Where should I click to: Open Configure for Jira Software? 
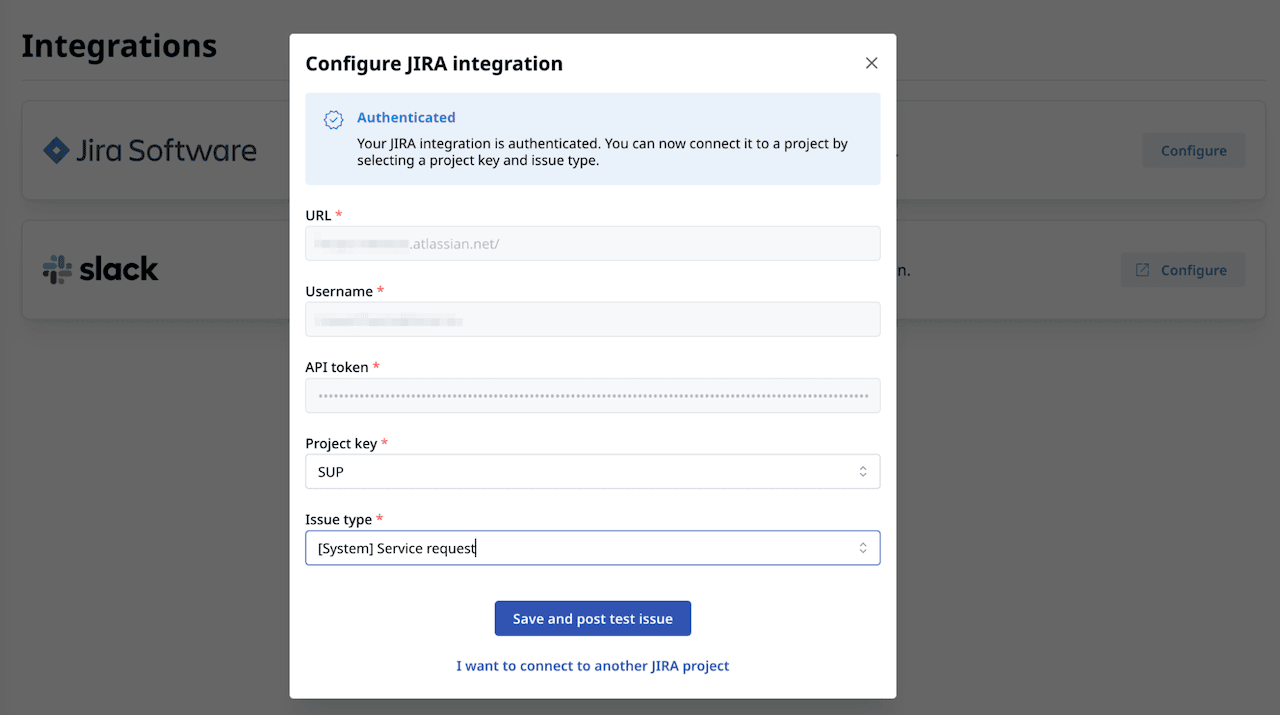1193,150
